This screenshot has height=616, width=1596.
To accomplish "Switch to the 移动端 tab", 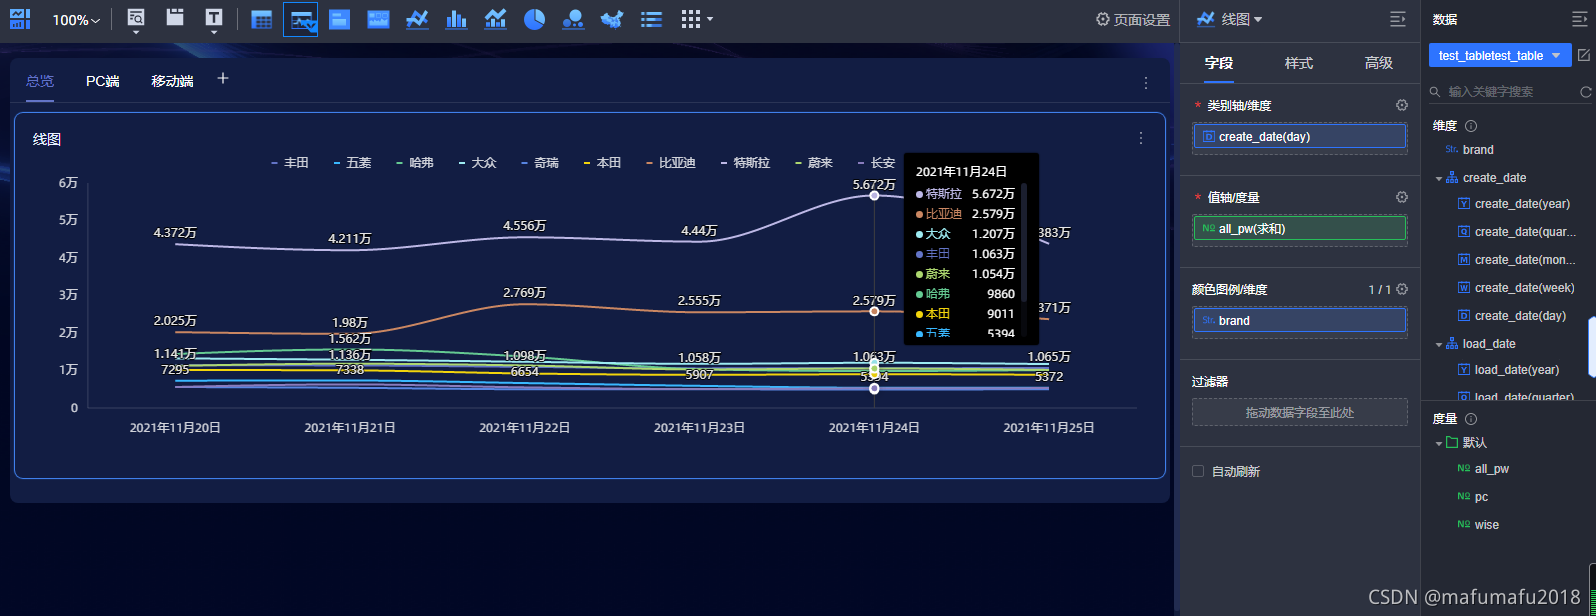I will pos(172,81).
